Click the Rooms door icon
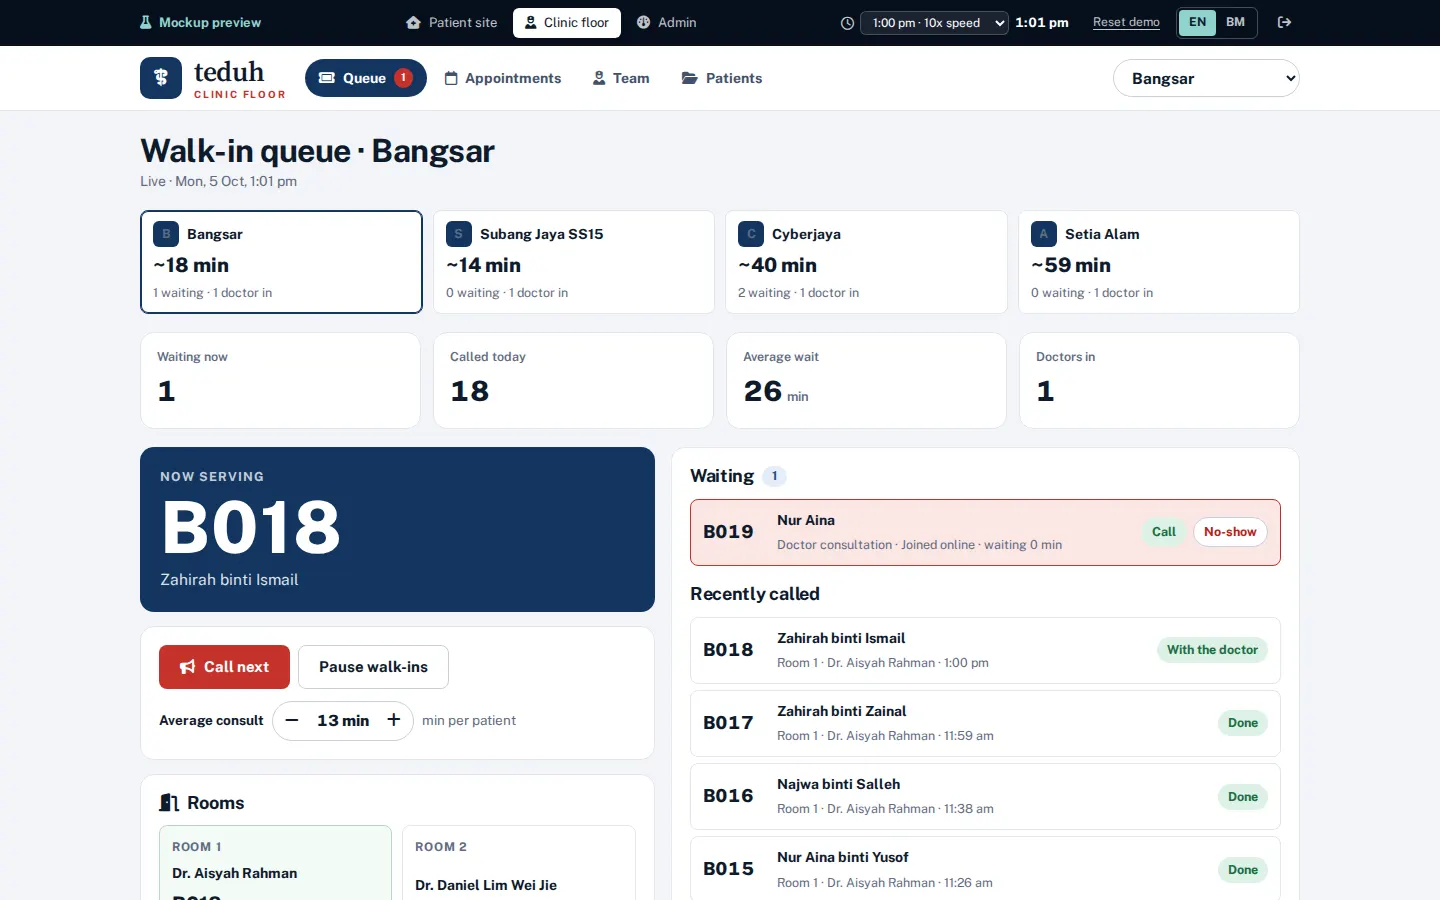 [x=169, y=803]
